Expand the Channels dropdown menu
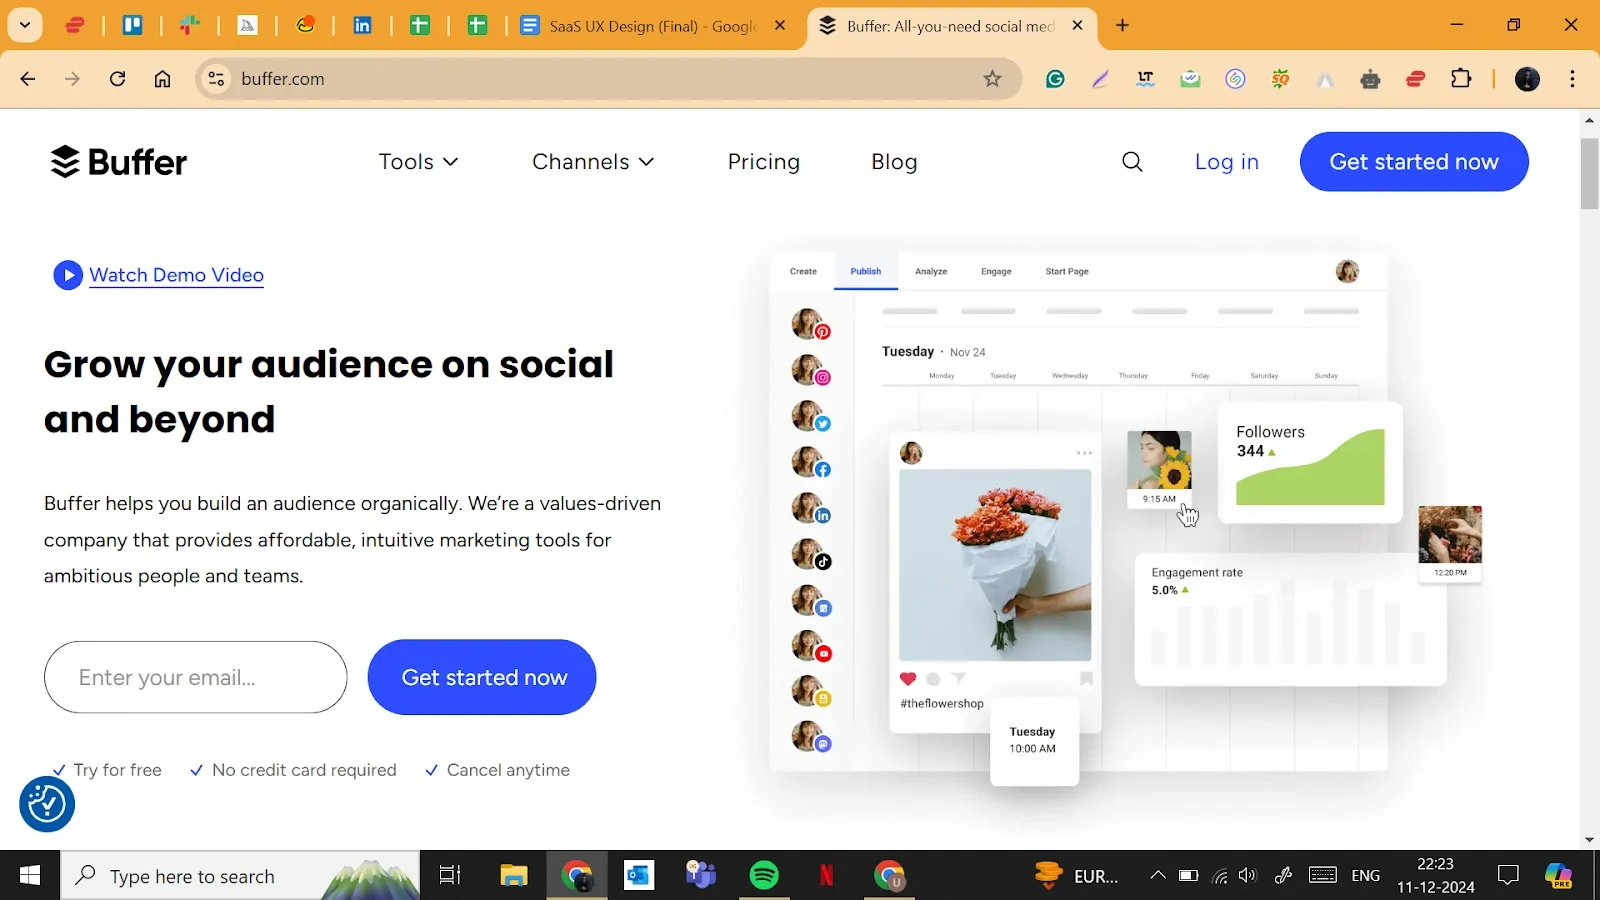 (592, 162)
